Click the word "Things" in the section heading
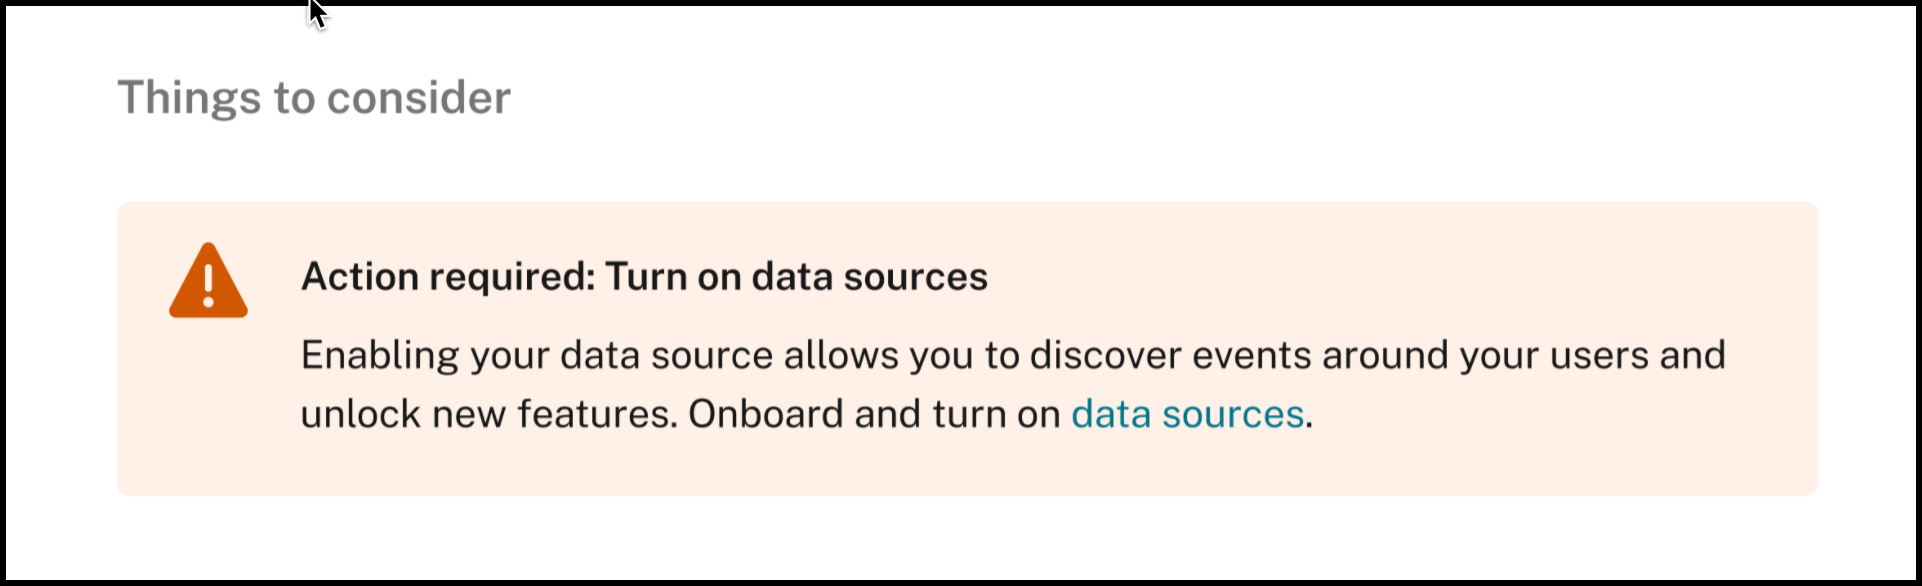Screen dimensions: 1922x586 (189, 98)
